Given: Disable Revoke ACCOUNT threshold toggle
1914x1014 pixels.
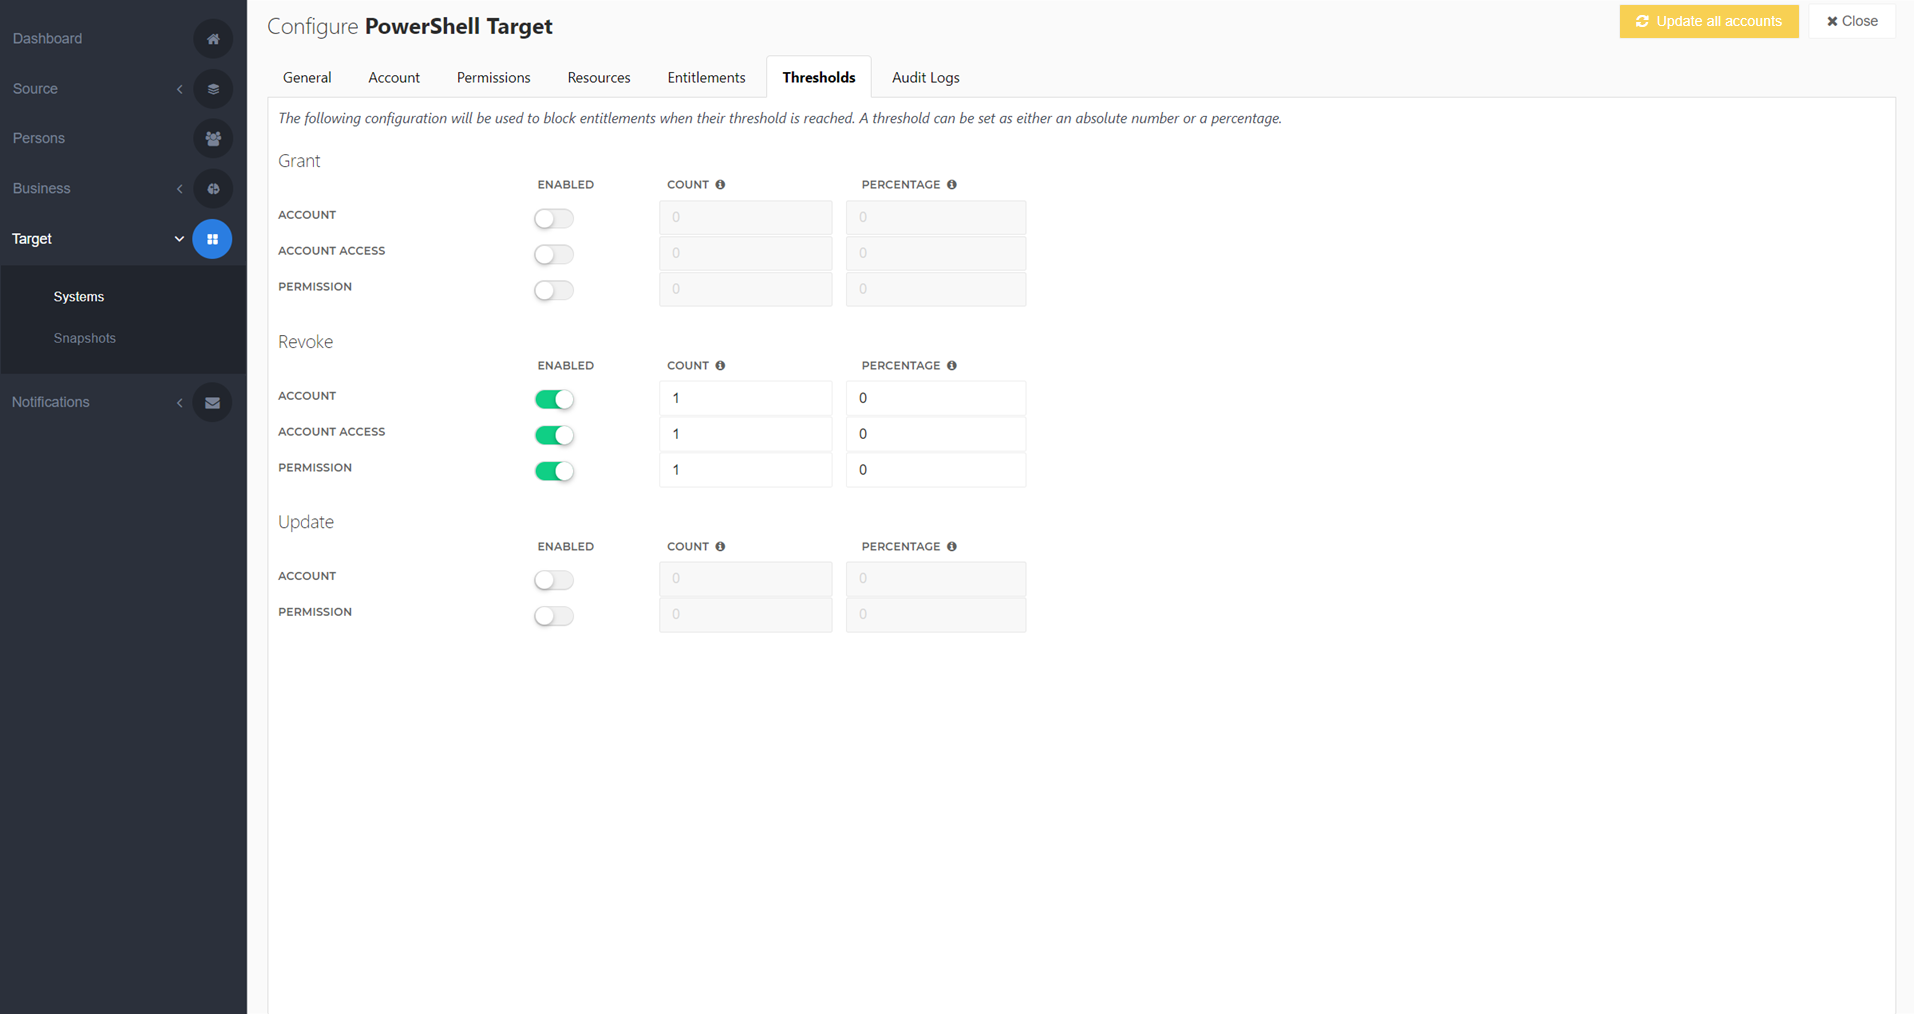Looking at the screenshot, I should [x=554, y=399].
